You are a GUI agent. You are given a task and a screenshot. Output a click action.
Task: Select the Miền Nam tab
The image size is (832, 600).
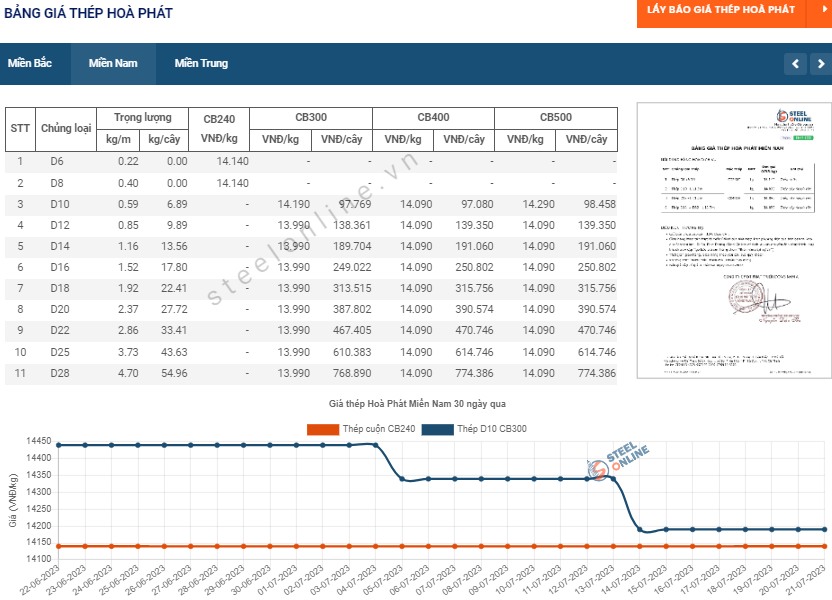coord(113,63)
